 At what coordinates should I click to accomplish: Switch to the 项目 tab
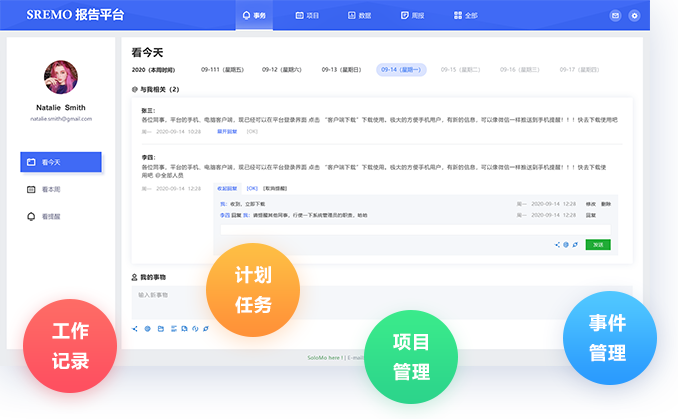pyautogui.click(x=307, y=16)
